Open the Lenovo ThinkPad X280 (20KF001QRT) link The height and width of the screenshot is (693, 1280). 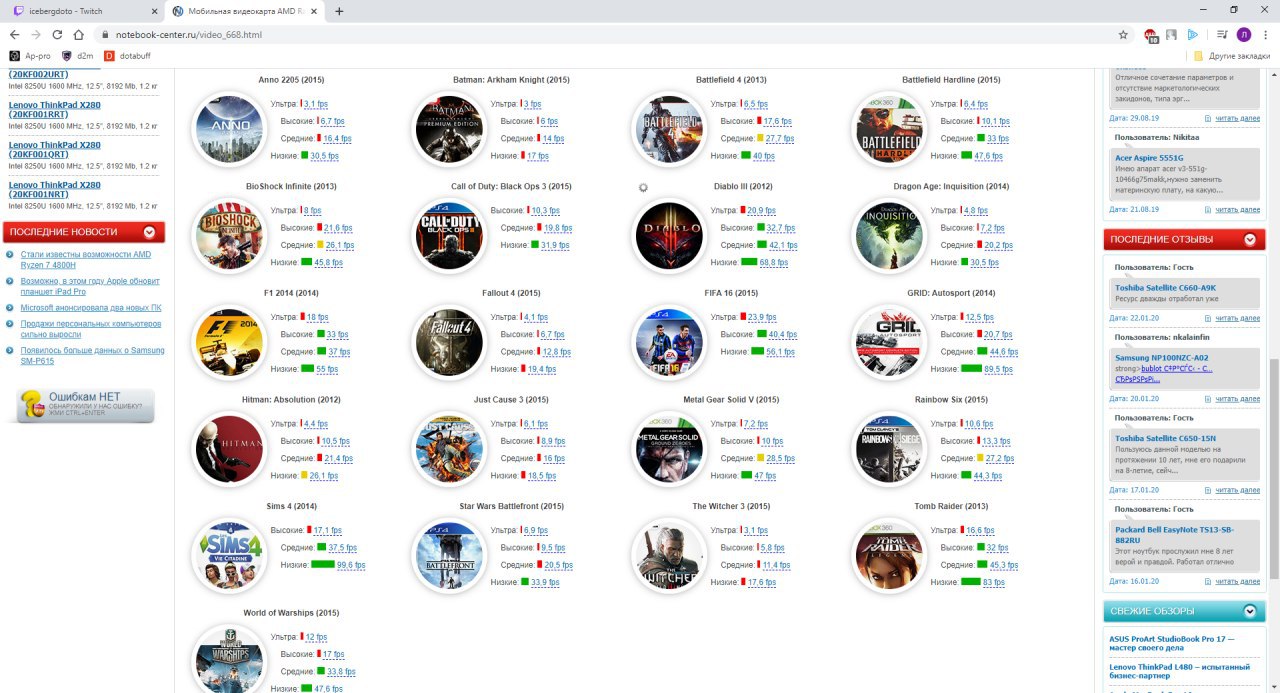[55, 150]
